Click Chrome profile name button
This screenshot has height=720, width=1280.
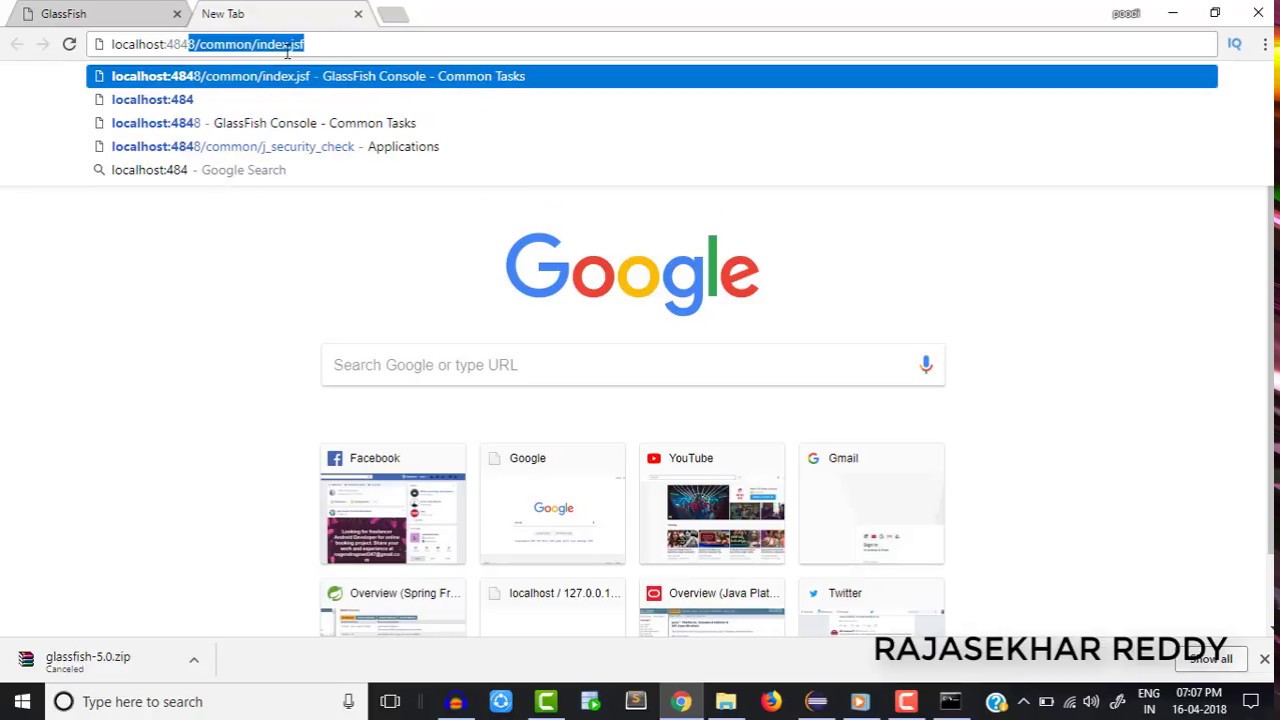tap(1126, 14)
